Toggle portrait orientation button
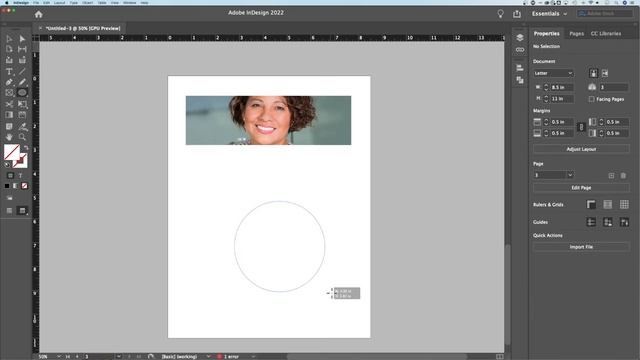640x360 pixels. point(593,73)
